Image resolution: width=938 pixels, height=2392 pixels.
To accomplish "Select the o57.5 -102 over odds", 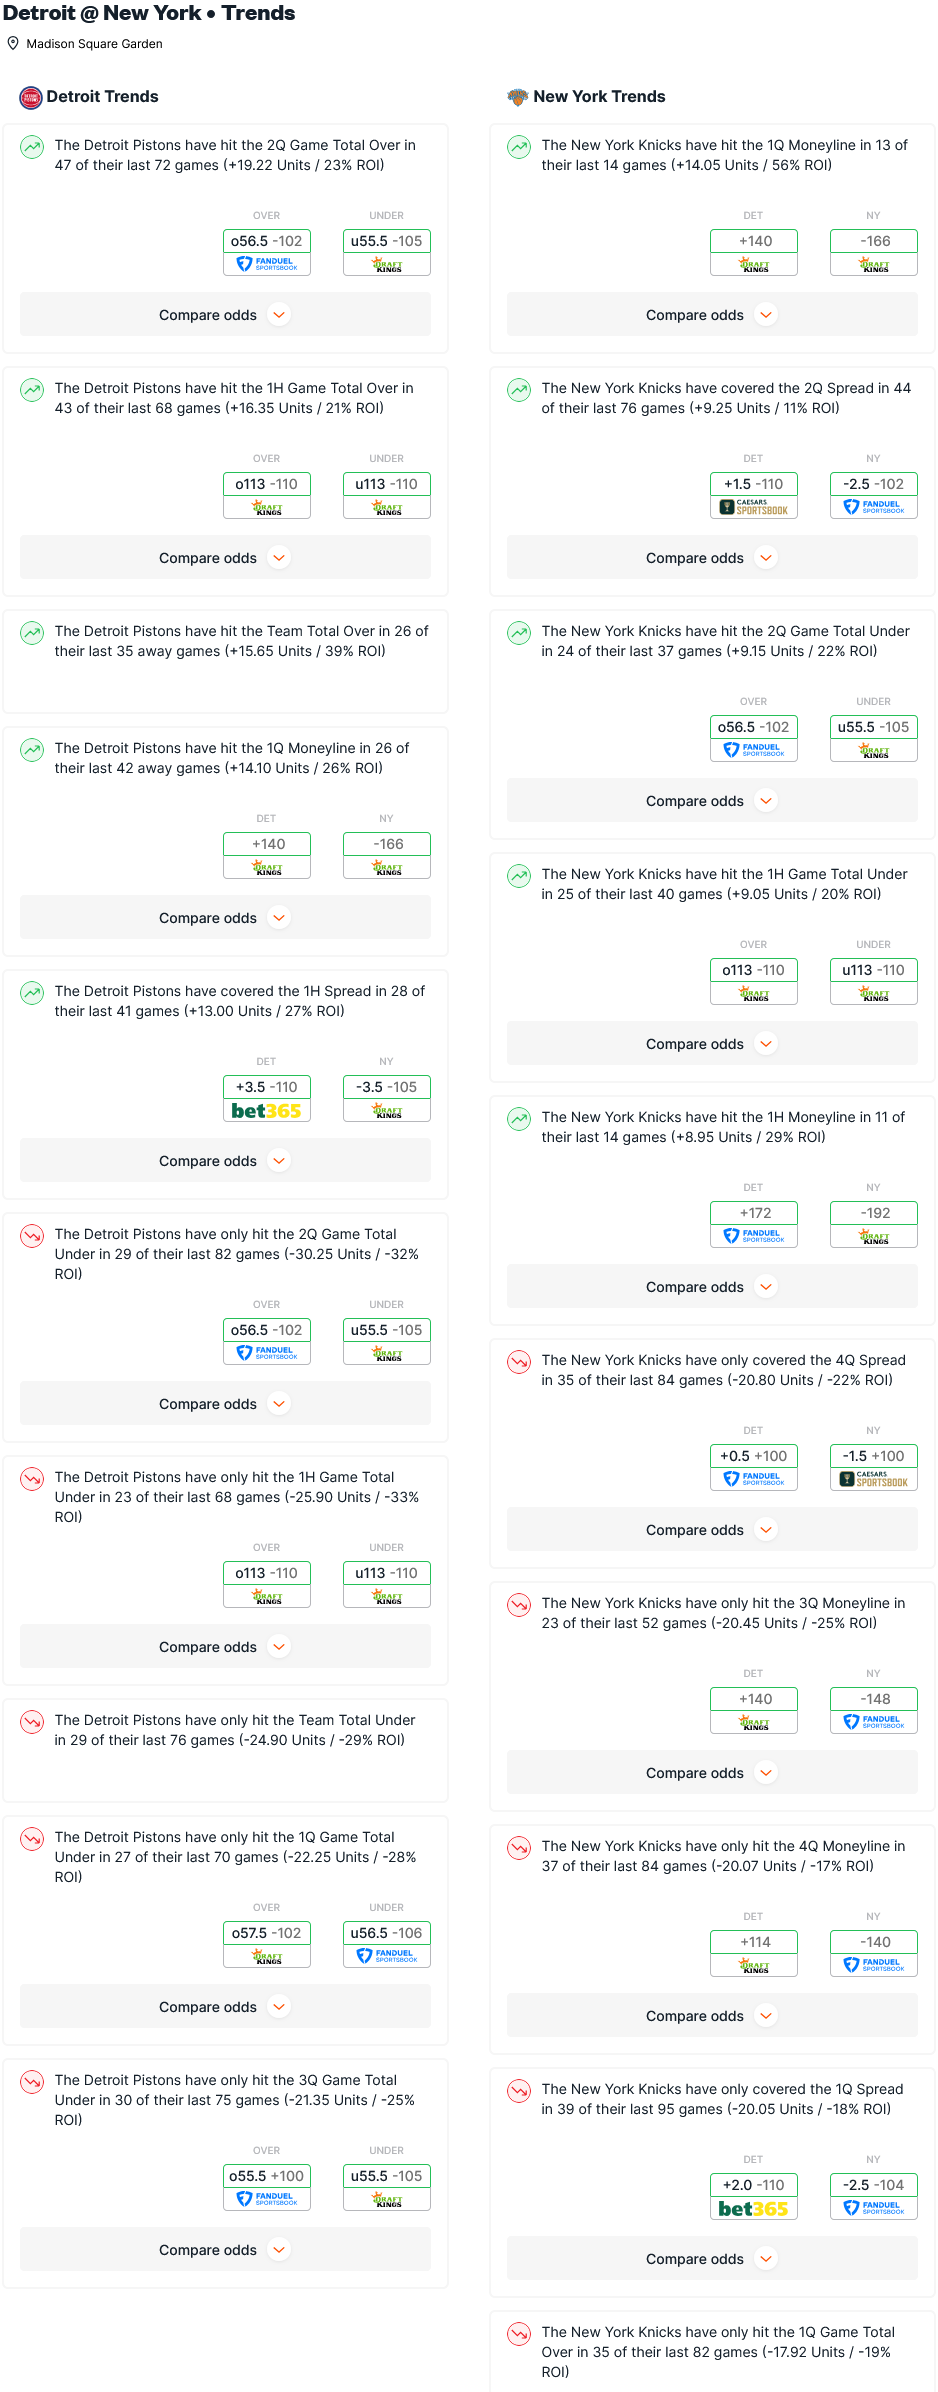I will (x=266, y=1933).
